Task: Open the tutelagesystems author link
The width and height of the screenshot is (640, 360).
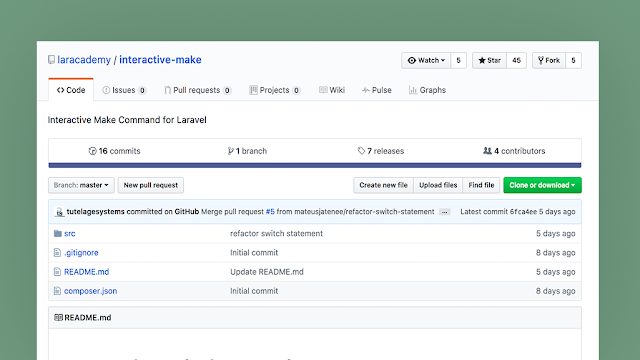Action: pos(96,211)
